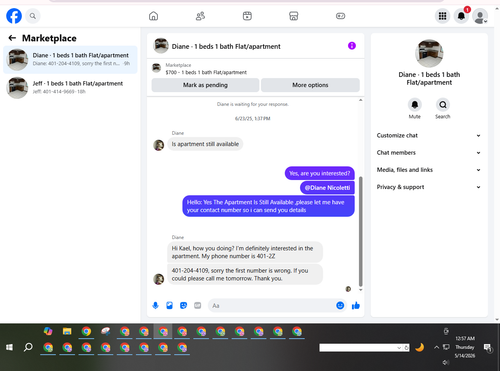The width and height of the screenshot is (500, 371).
Task: Click the 'Hello: Yes The Apartment' message bubble
Action: point(268,206)
